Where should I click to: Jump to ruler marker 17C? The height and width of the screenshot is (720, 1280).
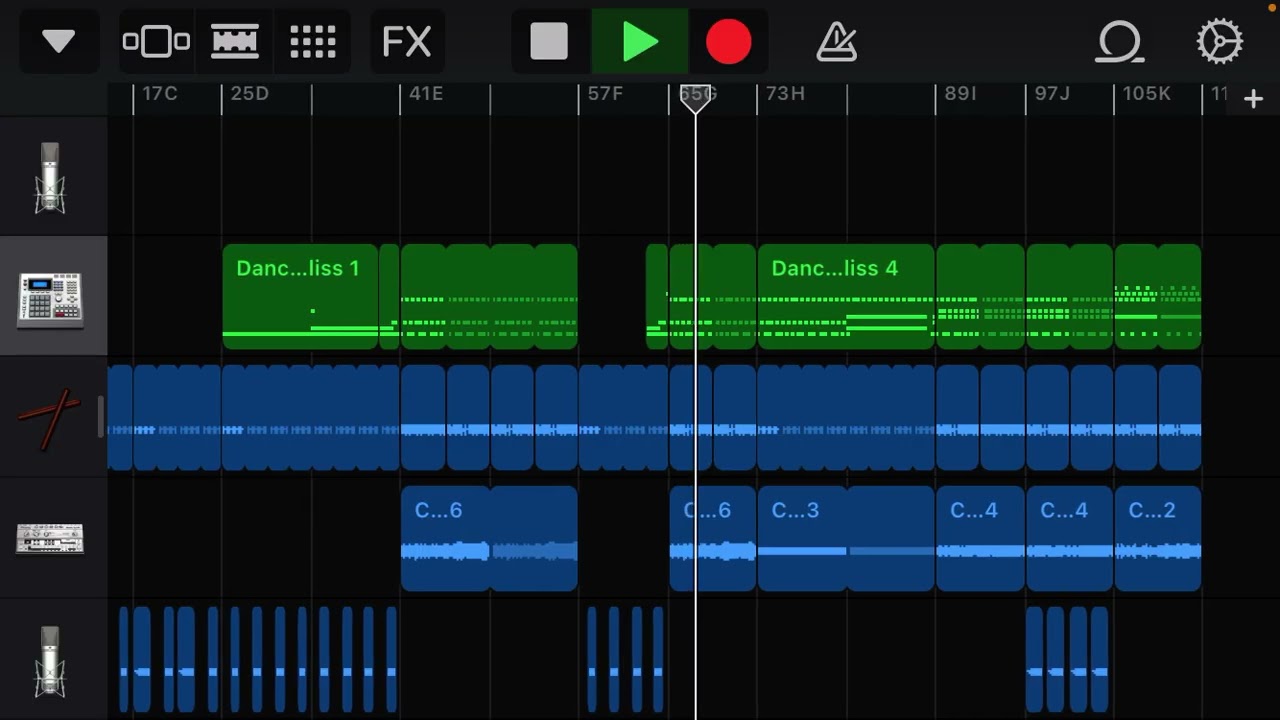pyautogui.click(x=159, y=94)
